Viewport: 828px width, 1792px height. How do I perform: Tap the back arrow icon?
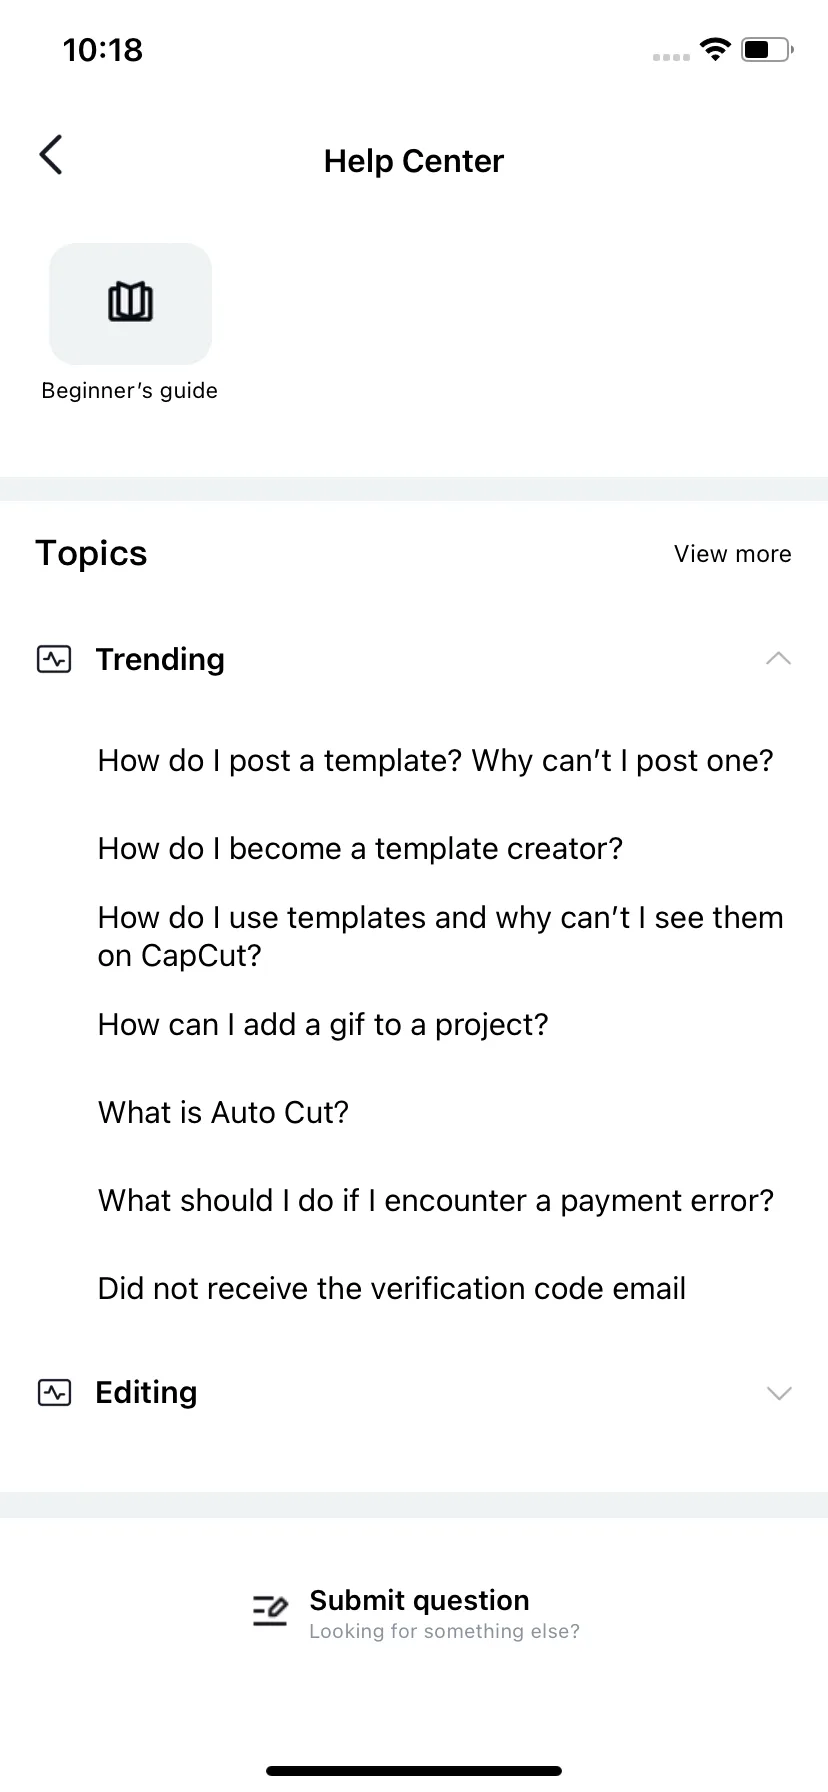[x=51, y=155]
